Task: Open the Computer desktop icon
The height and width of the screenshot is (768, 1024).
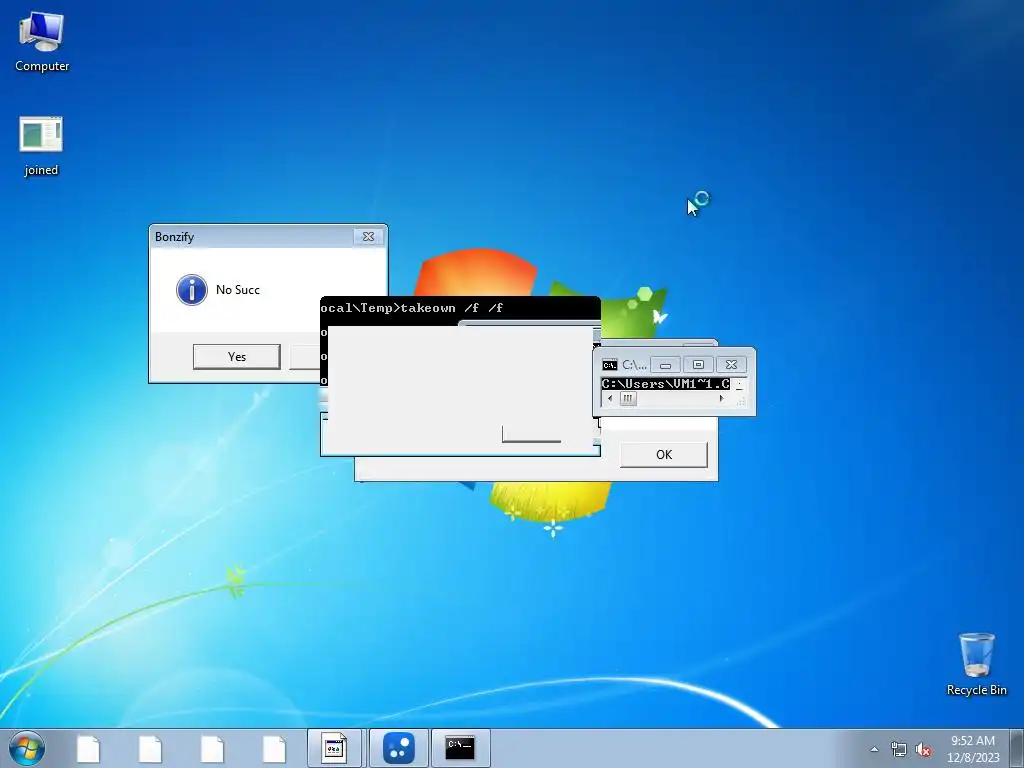Action: [x=42, y=42]
